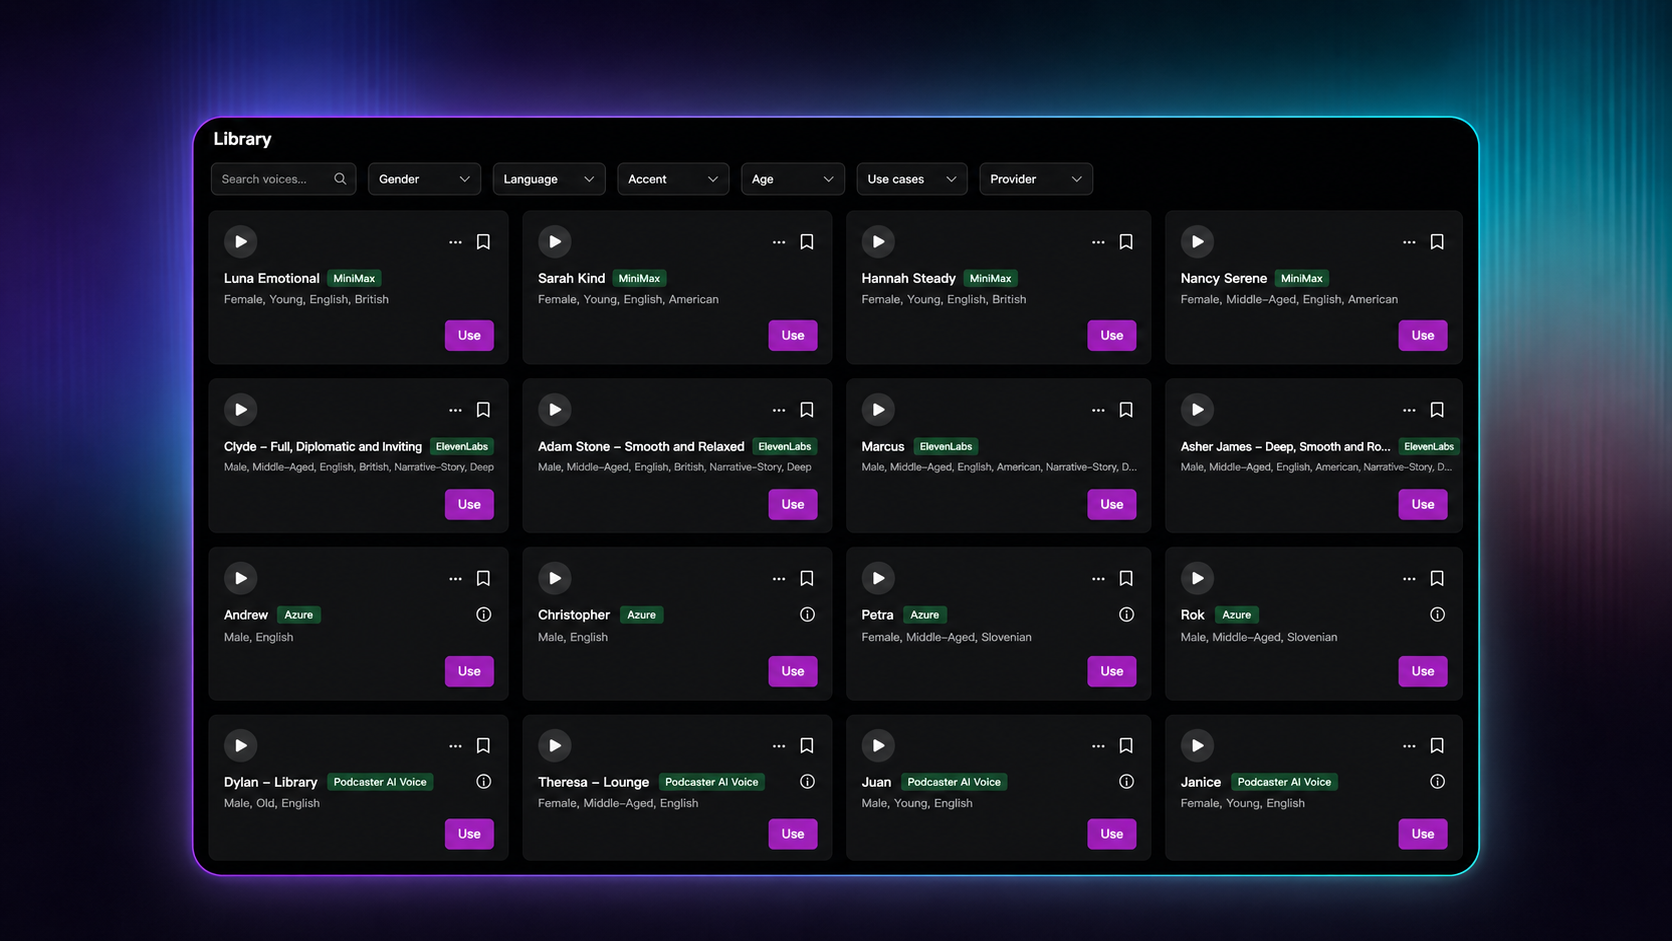
Task: Show info for Dylan – Library
Action: [x=483, y=781]
